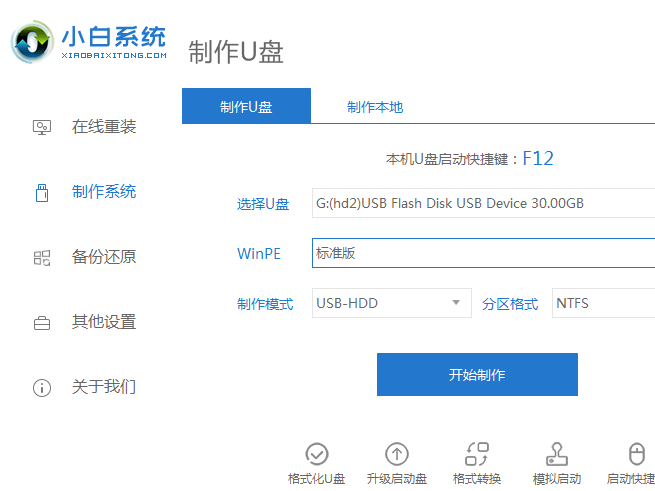655x491 pixels.
Task: Click the toolbox icon beside 其他设置
Action: point(42,323)
